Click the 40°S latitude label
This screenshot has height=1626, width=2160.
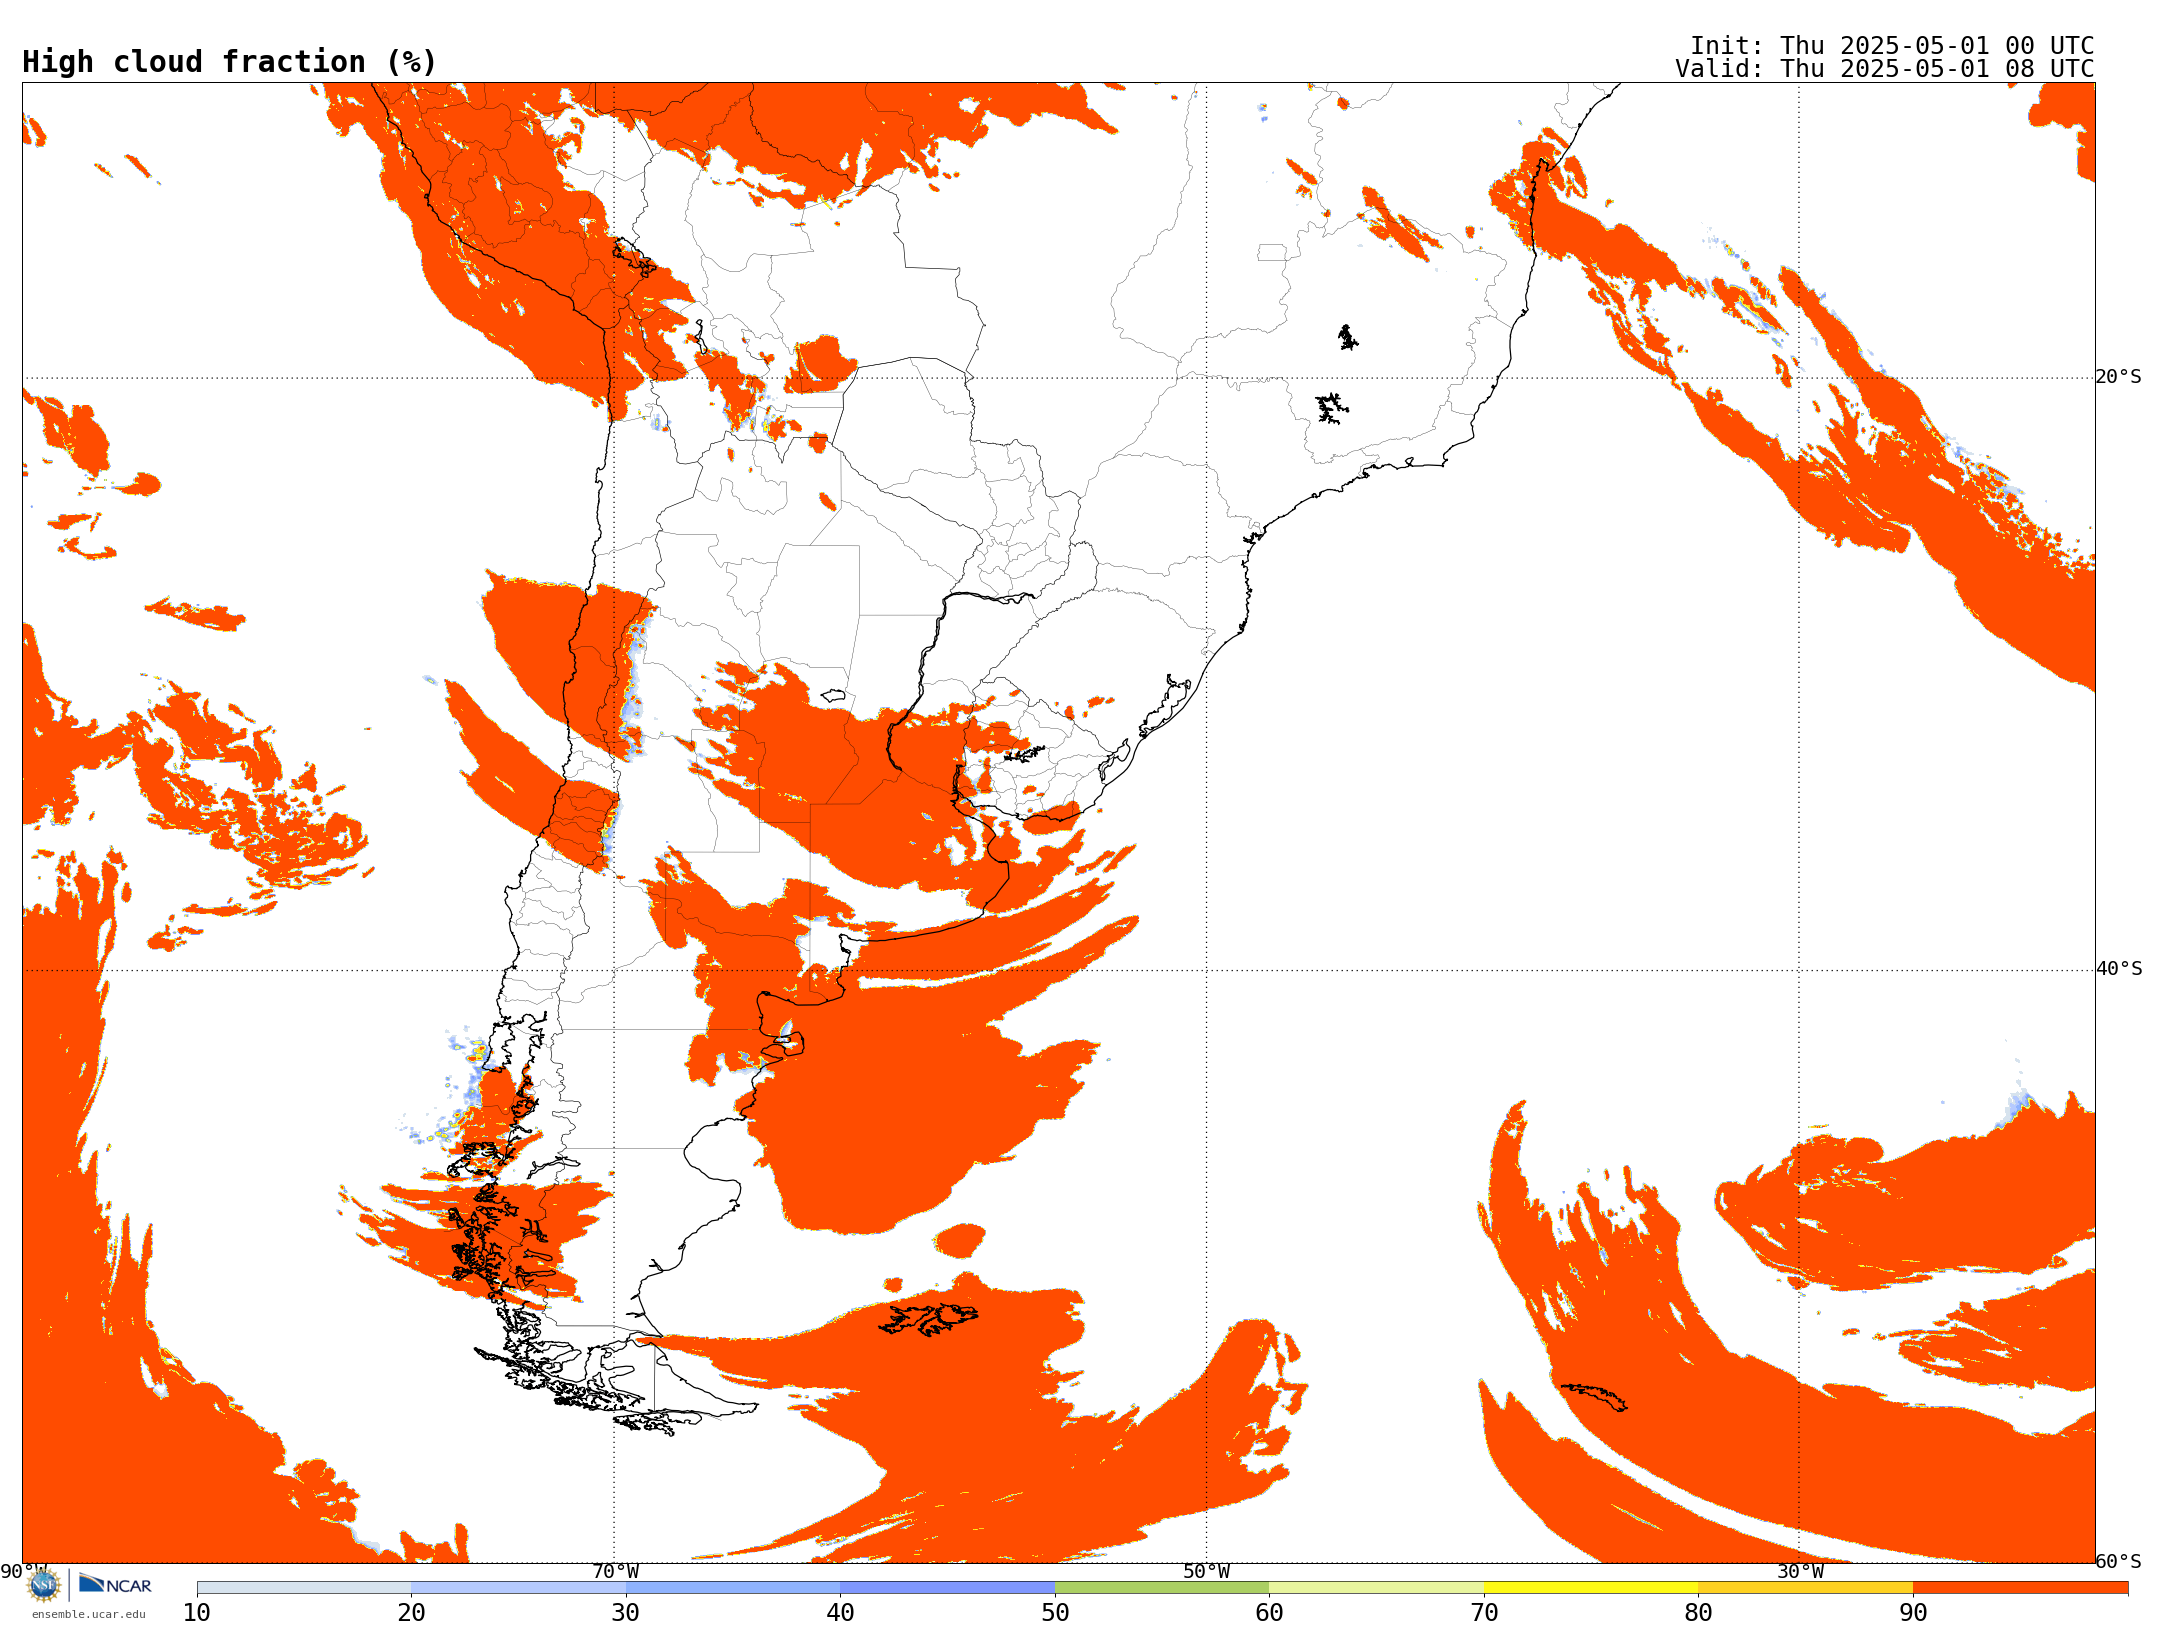coord(2119,969)
